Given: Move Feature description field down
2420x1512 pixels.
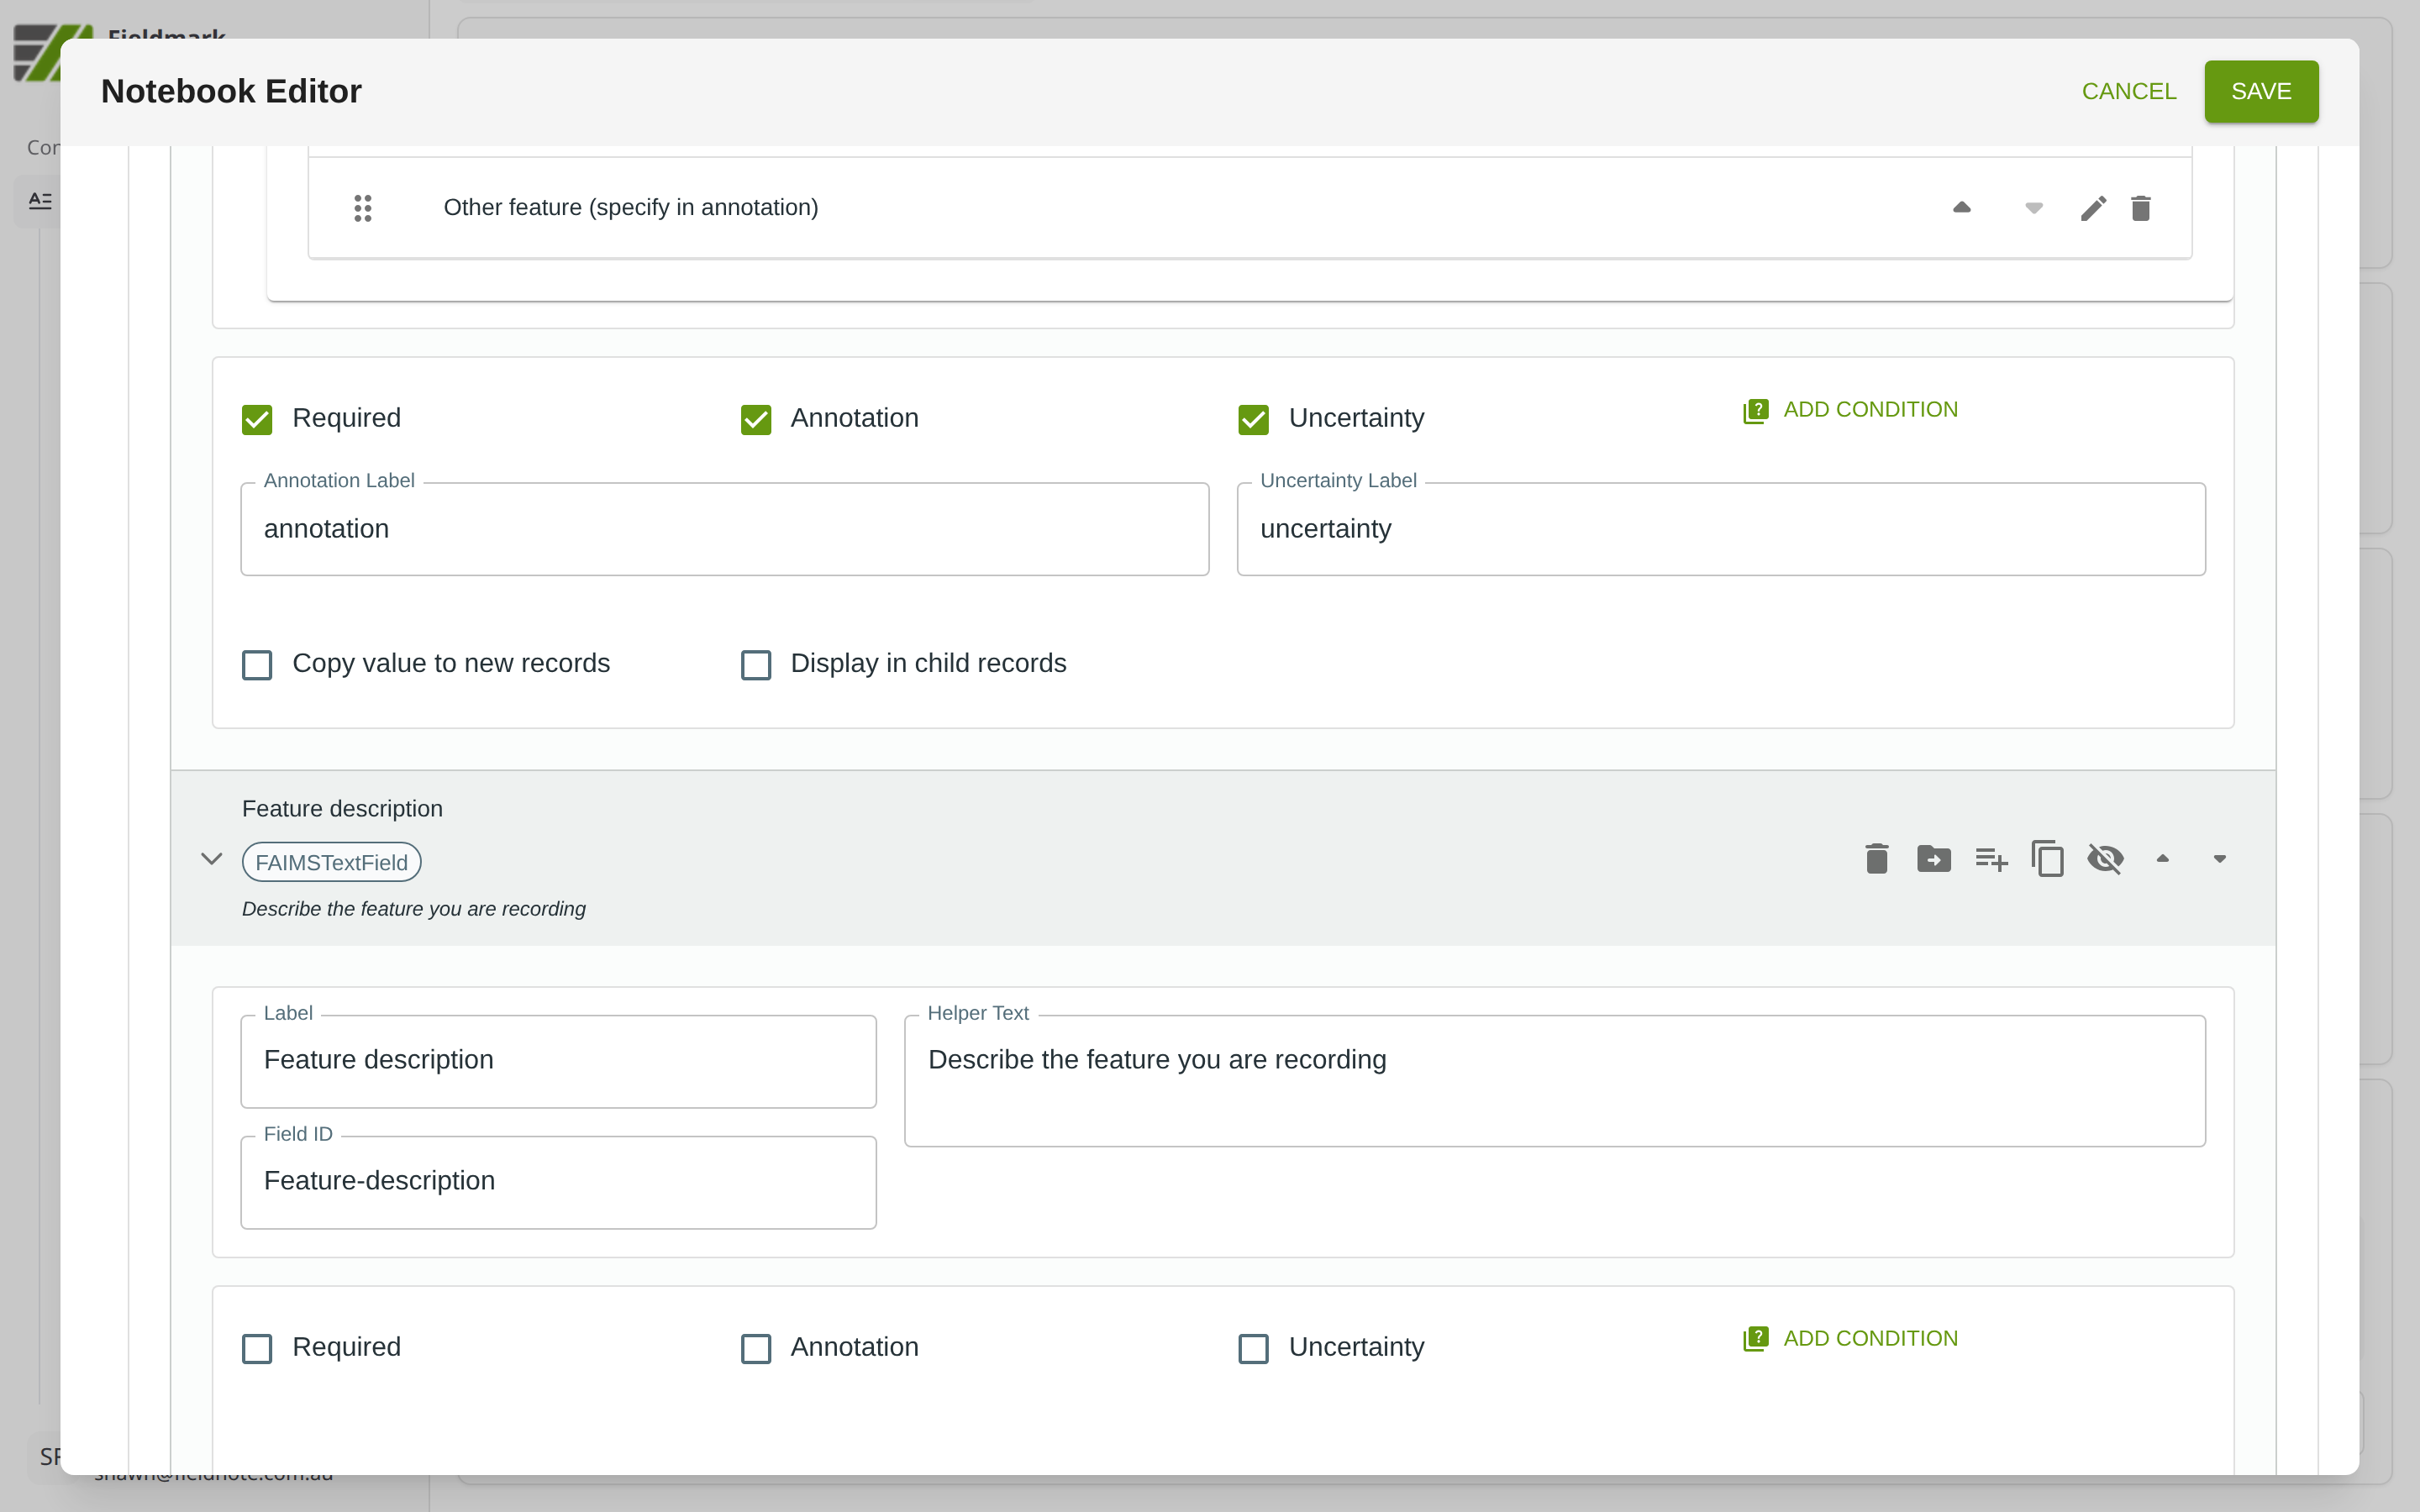Looking at the screenshot, I should (x=2219, y=859).
